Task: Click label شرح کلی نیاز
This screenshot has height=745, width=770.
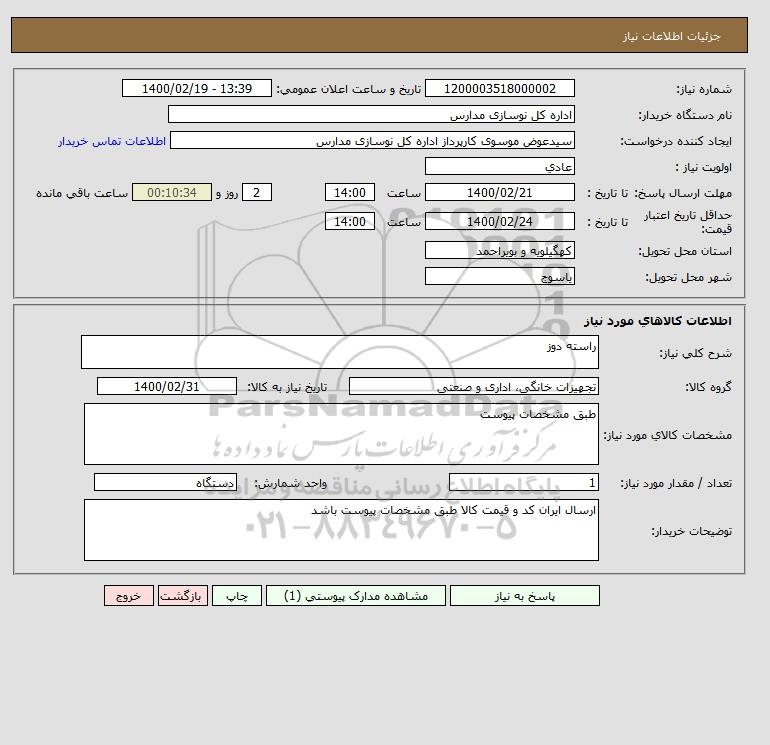Action: tap(695, 353)
